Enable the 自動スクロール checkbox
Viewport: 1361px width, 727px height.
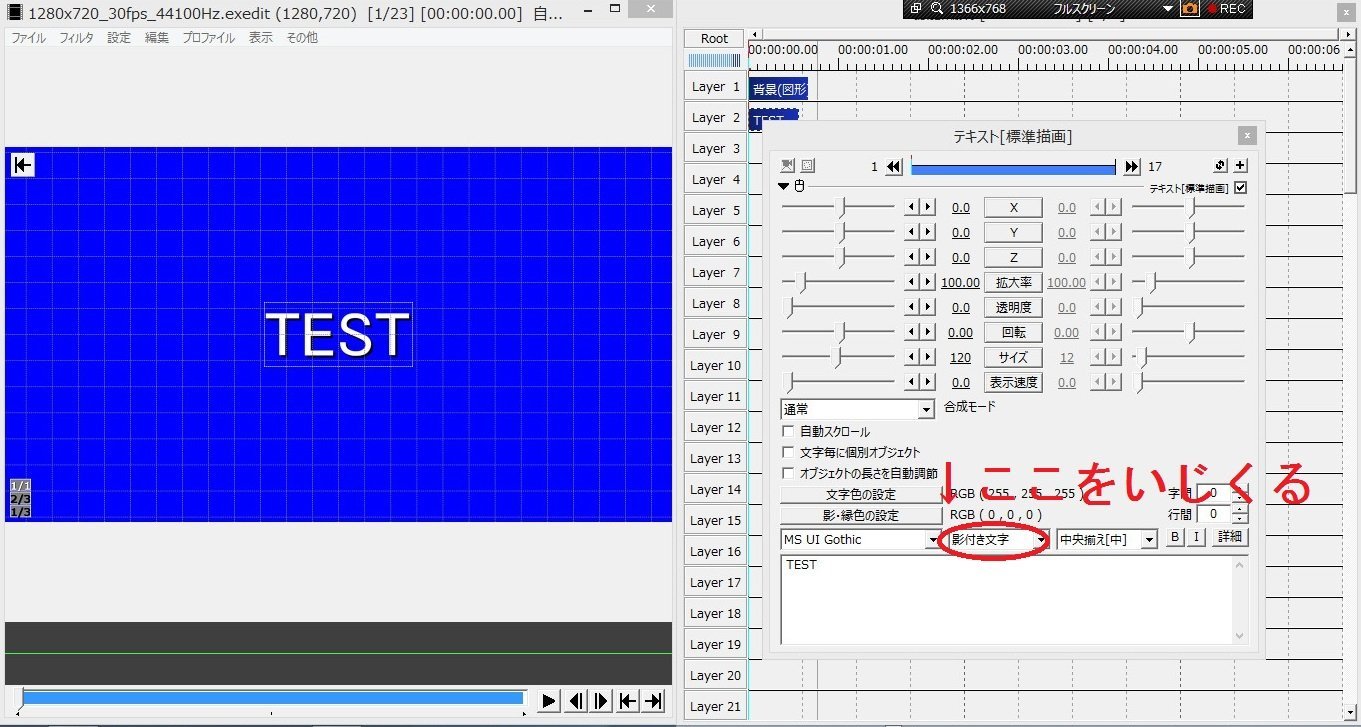pos(788,429)
